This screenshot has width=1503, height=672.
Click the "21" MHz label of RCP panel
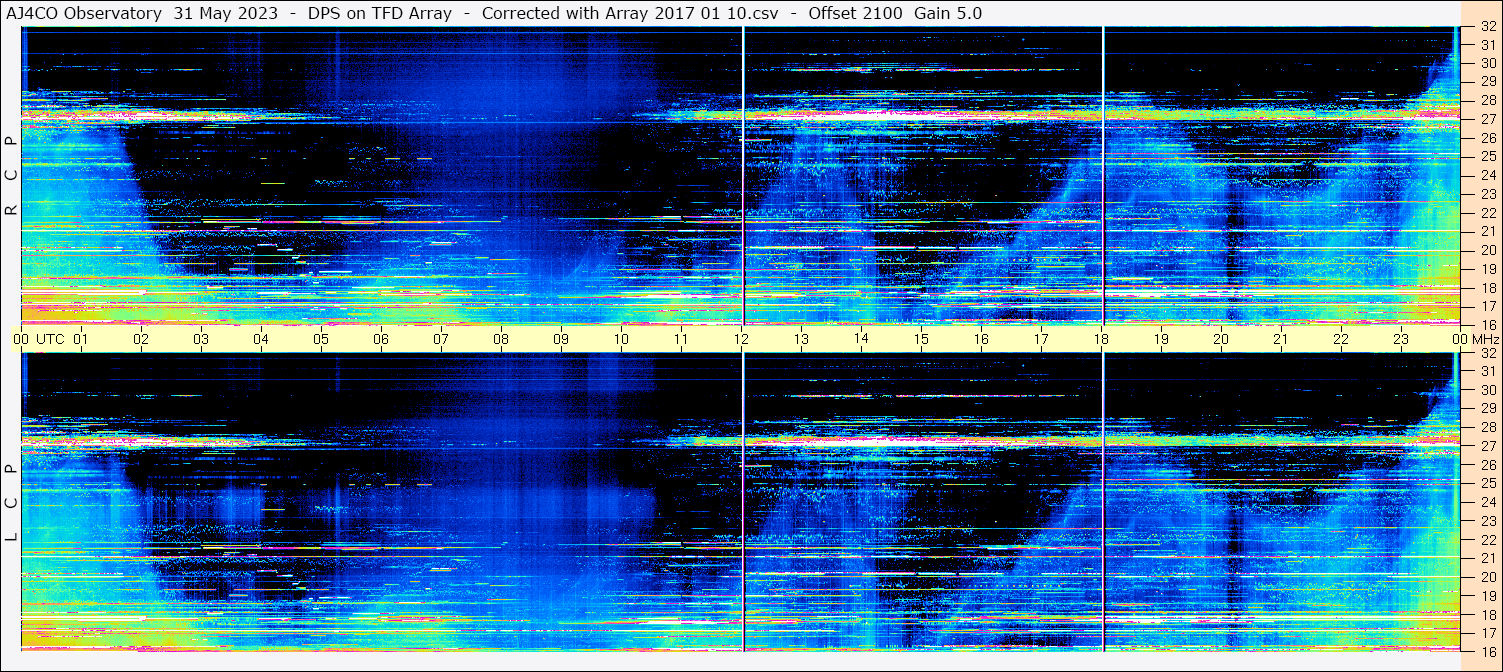(1488, 231)
